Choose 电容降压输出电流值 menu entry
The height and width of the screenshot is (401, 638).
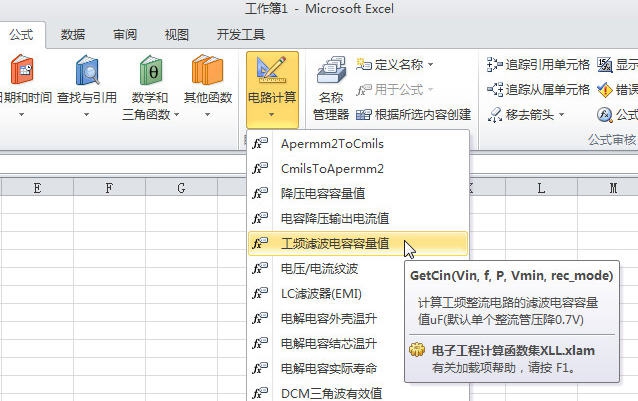[358, 218]
